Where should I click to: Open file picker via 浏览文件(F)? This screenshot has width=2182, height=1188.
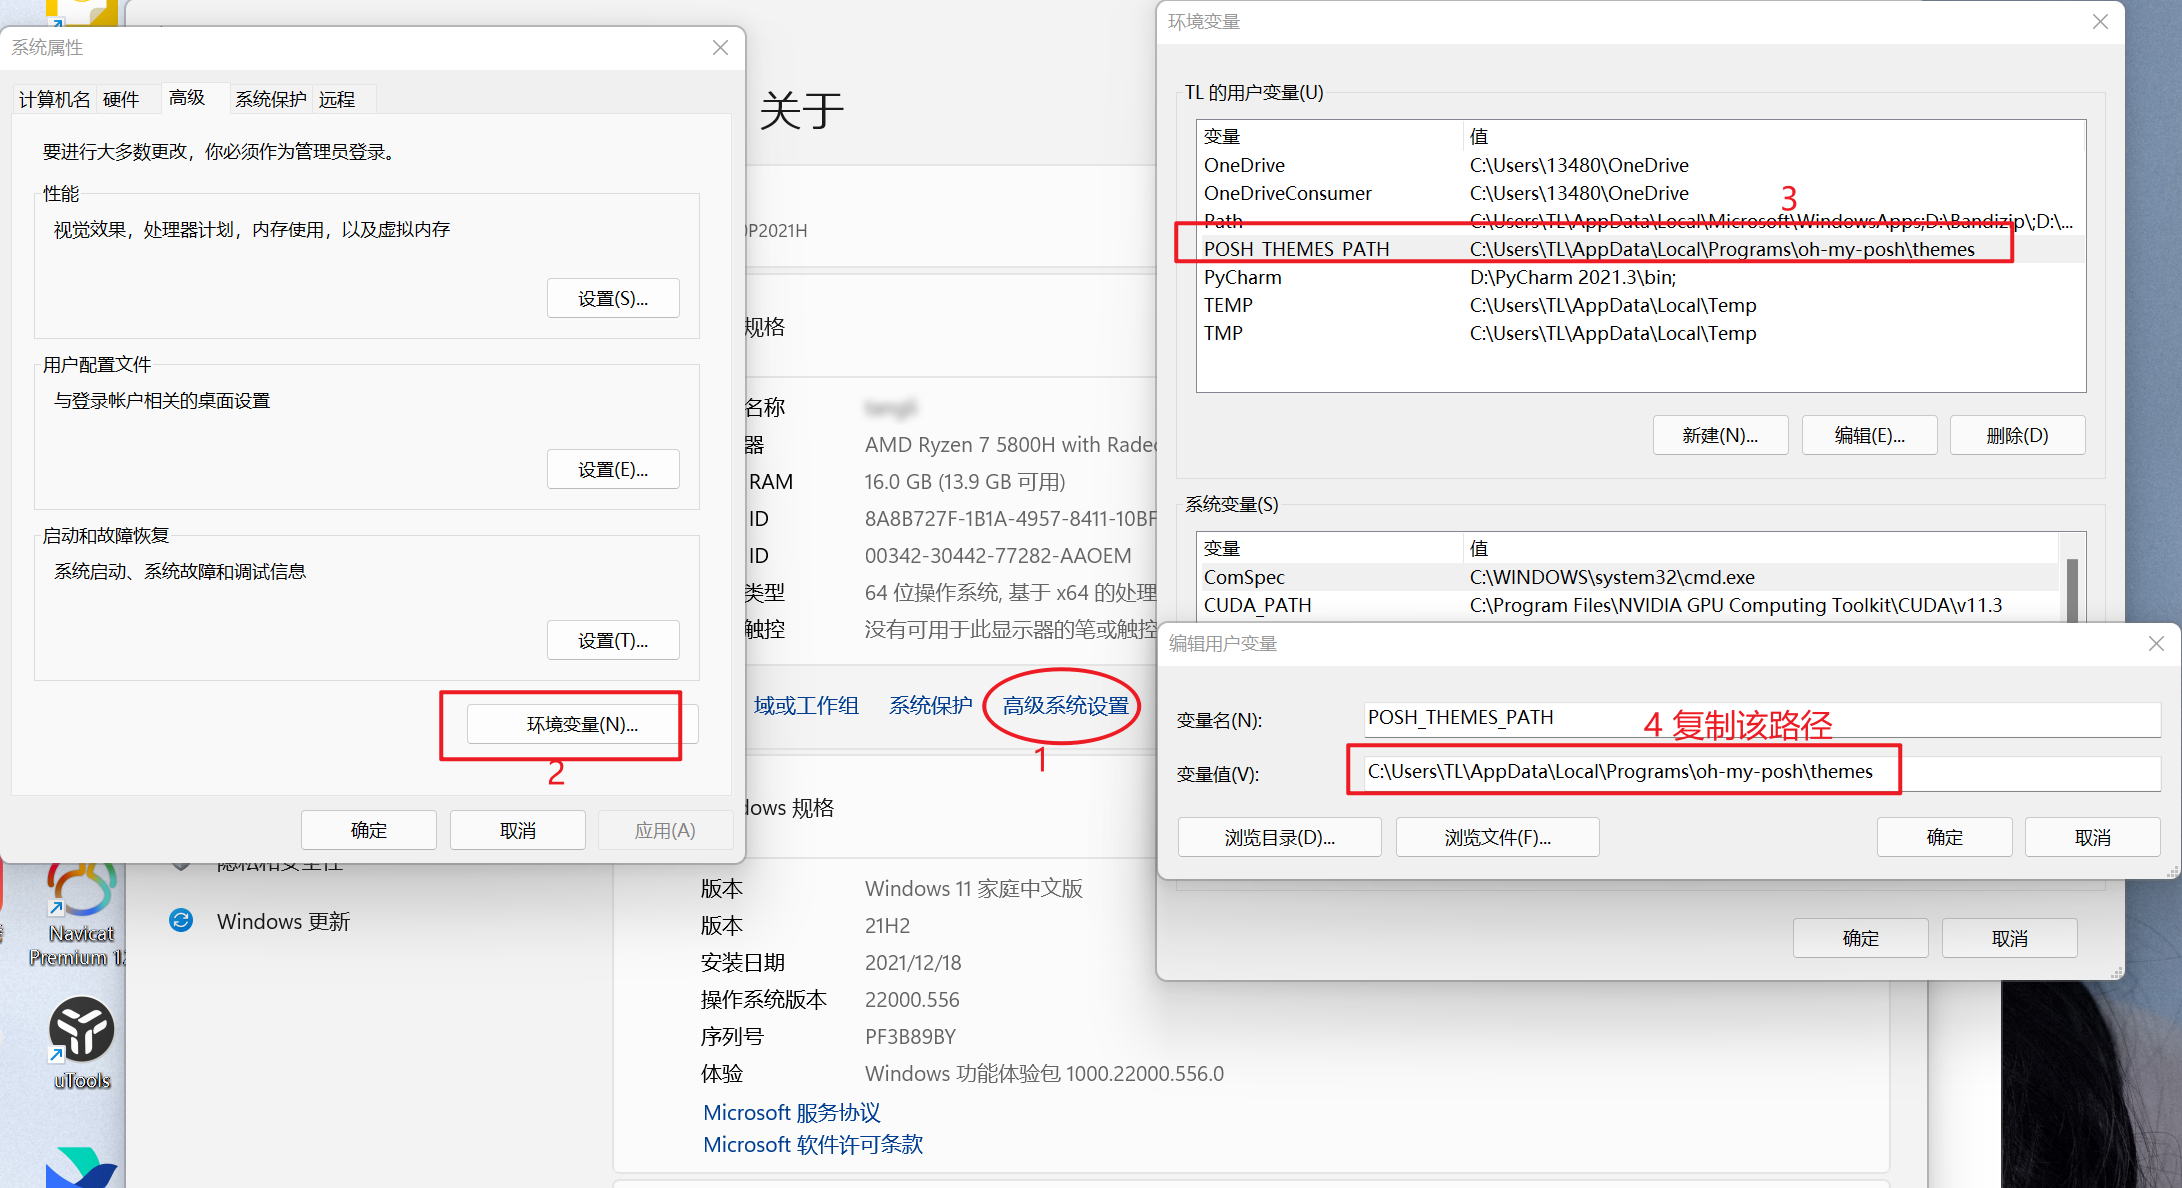coord(1496,836)
